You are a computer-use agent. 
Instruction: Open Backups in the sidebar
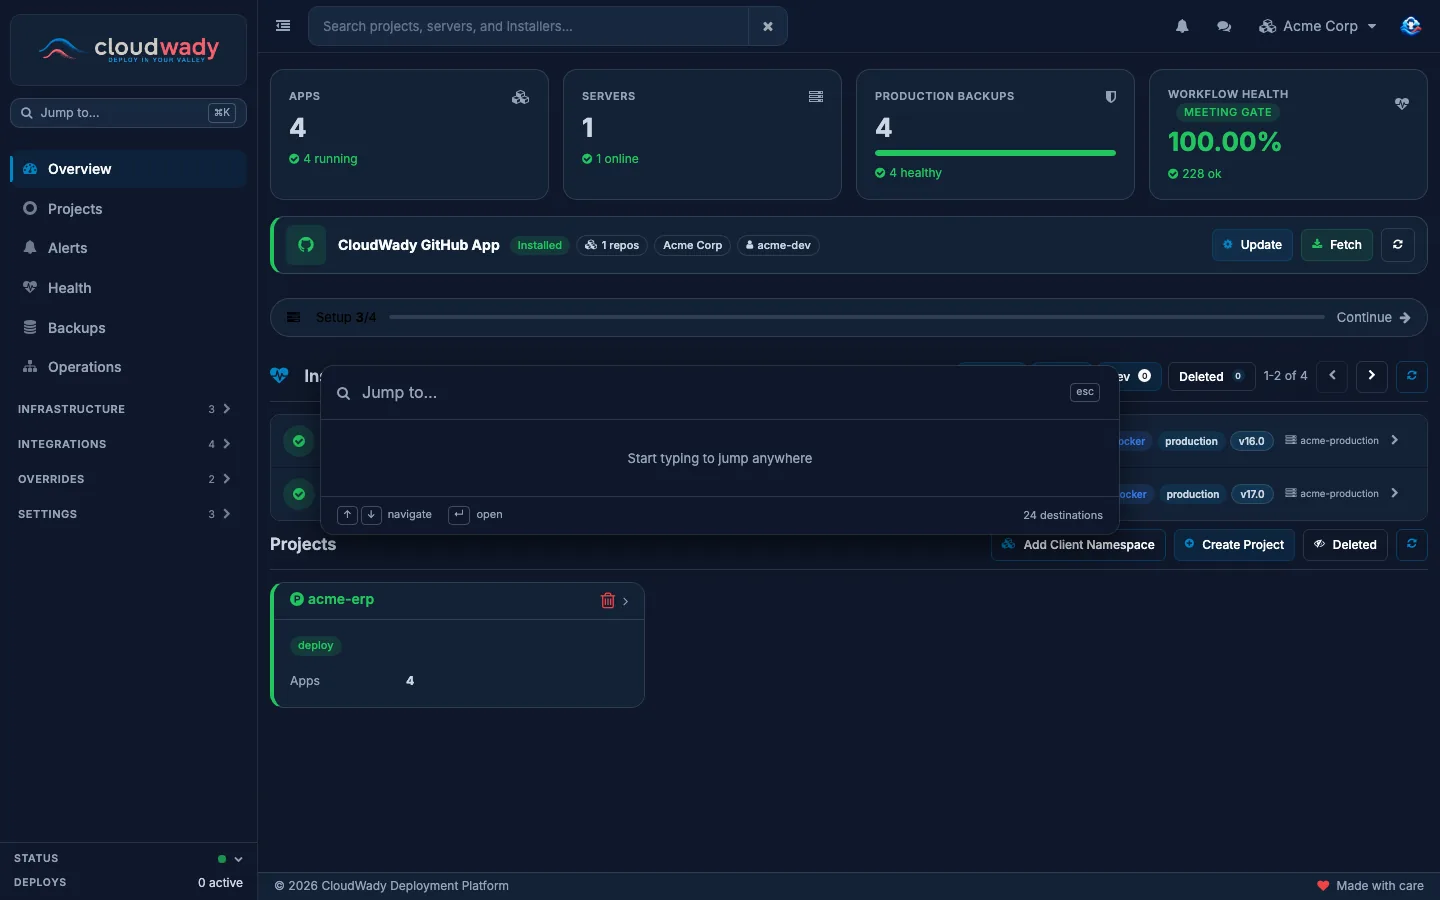click(128, 328)
